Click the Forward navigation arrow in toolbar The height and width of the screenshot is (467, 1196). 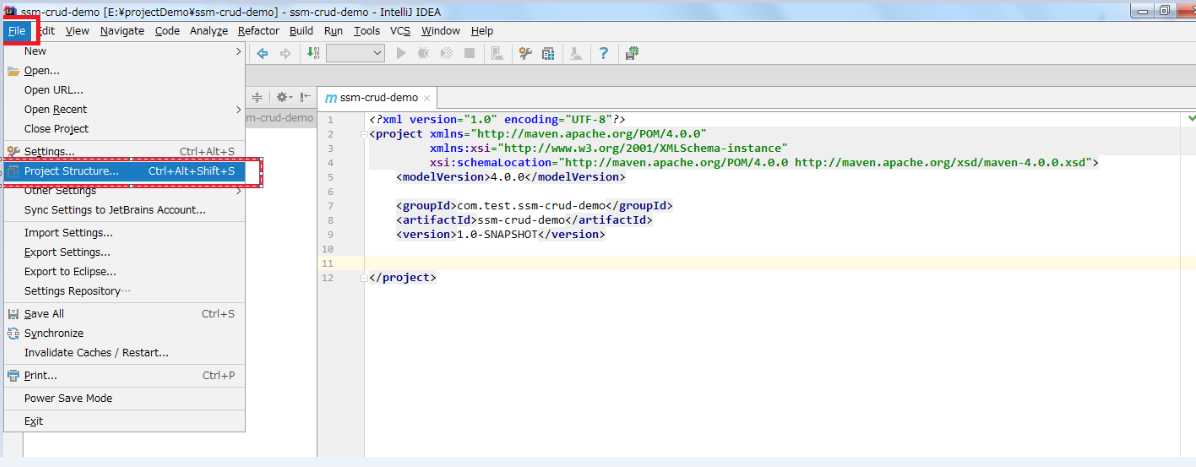click(285, 53)
